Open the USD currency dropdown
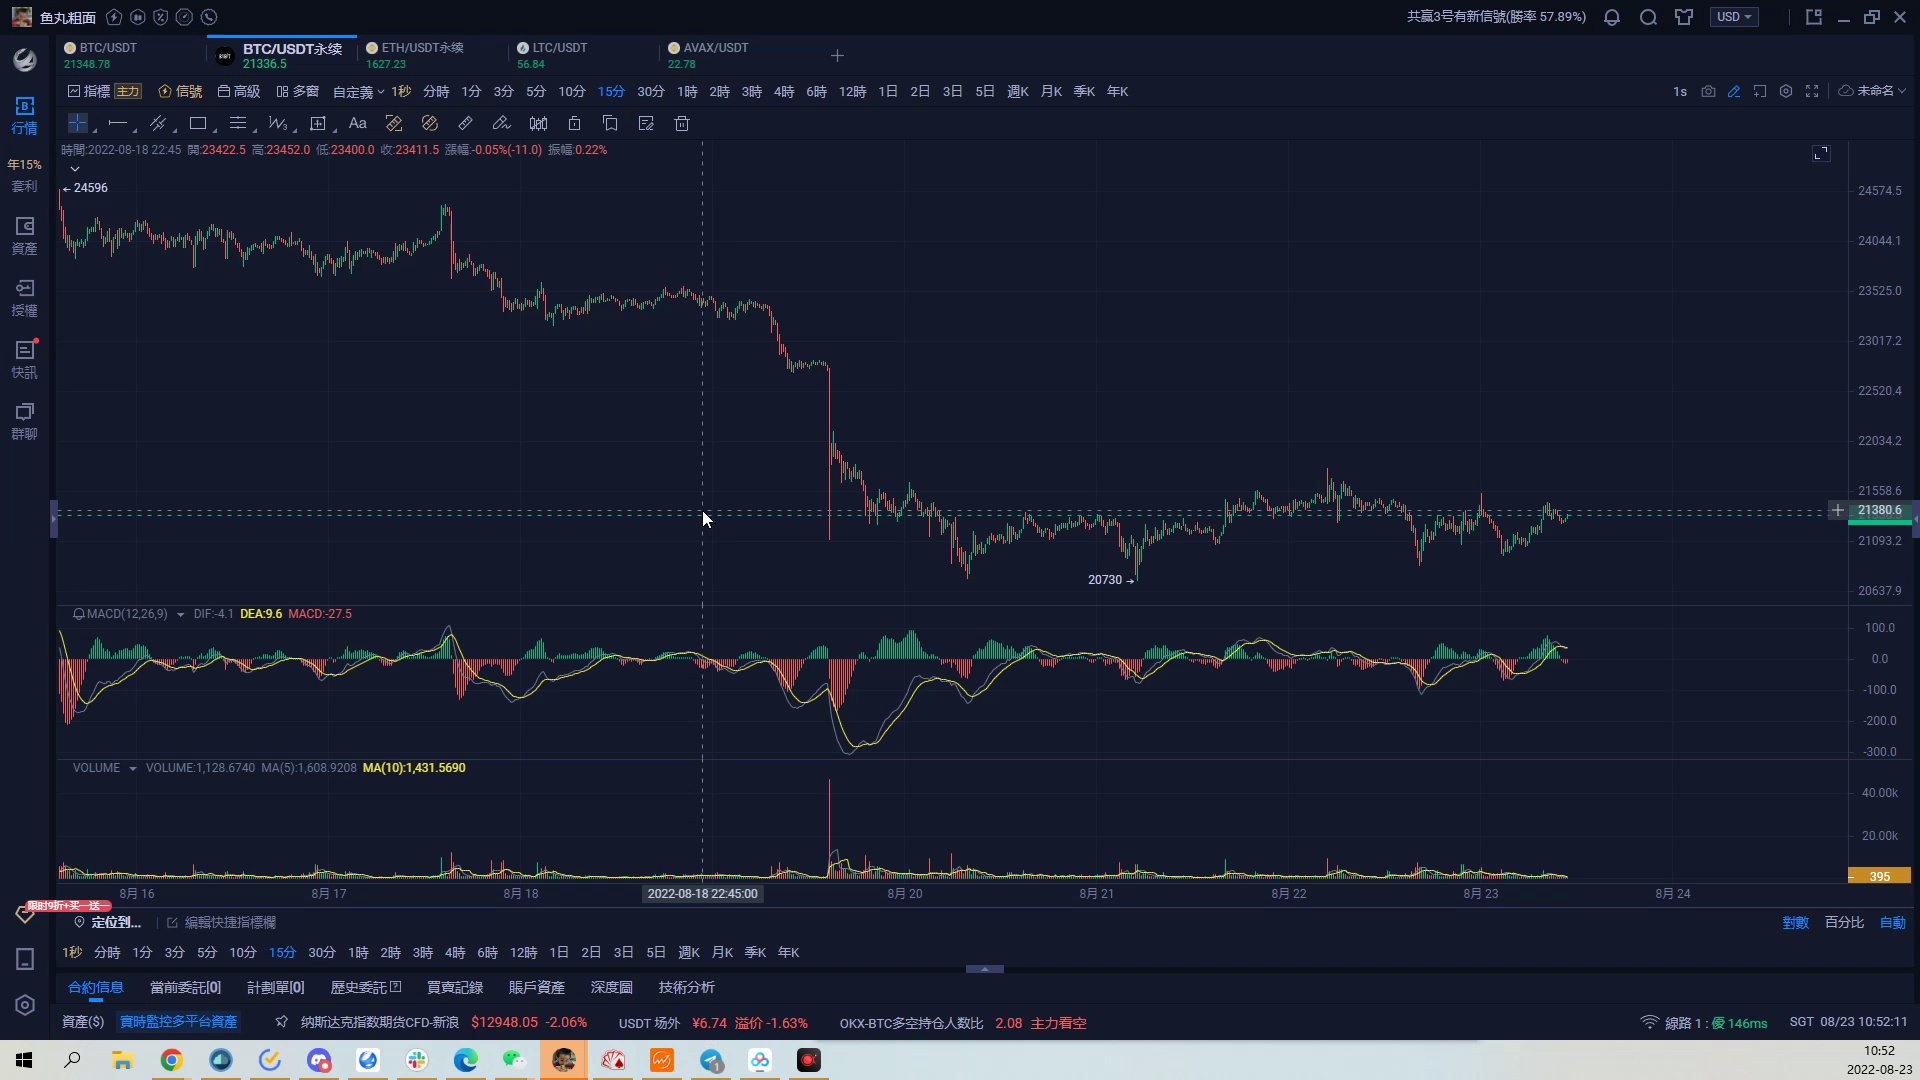 pos(1734,17)
